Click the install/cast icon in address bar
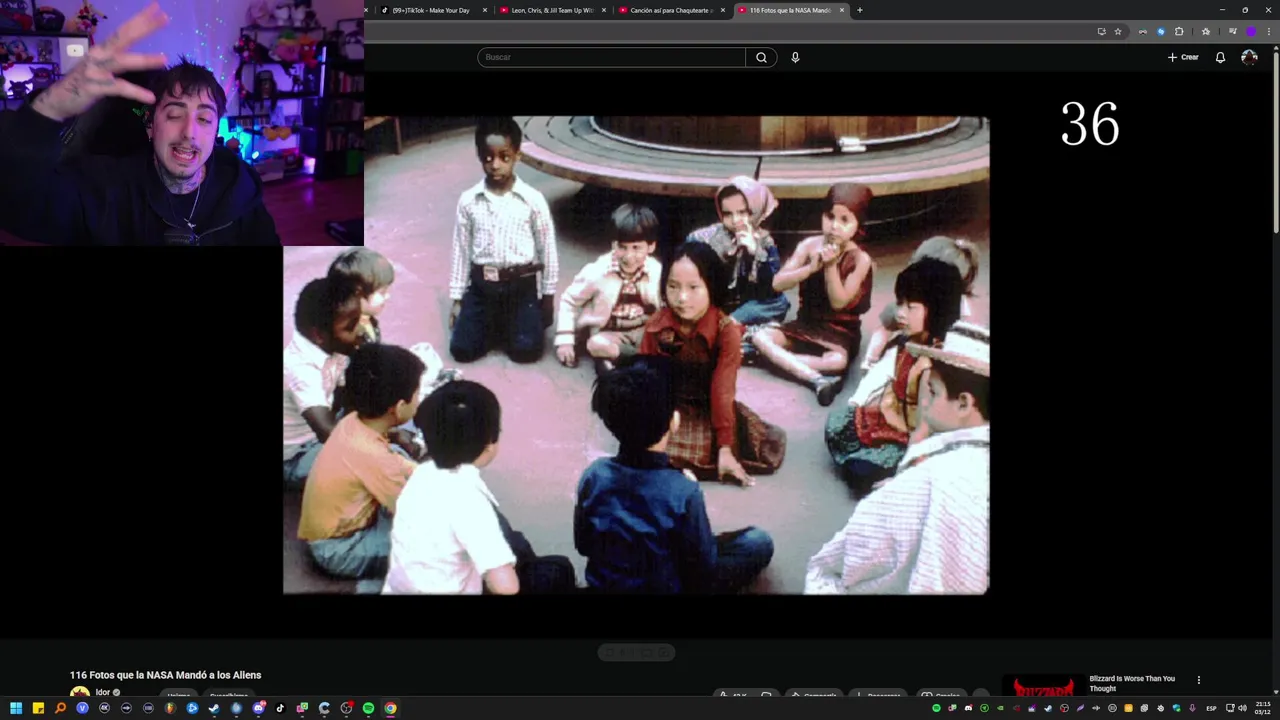Screen dimensions: 1280x720 [1101, 31]
